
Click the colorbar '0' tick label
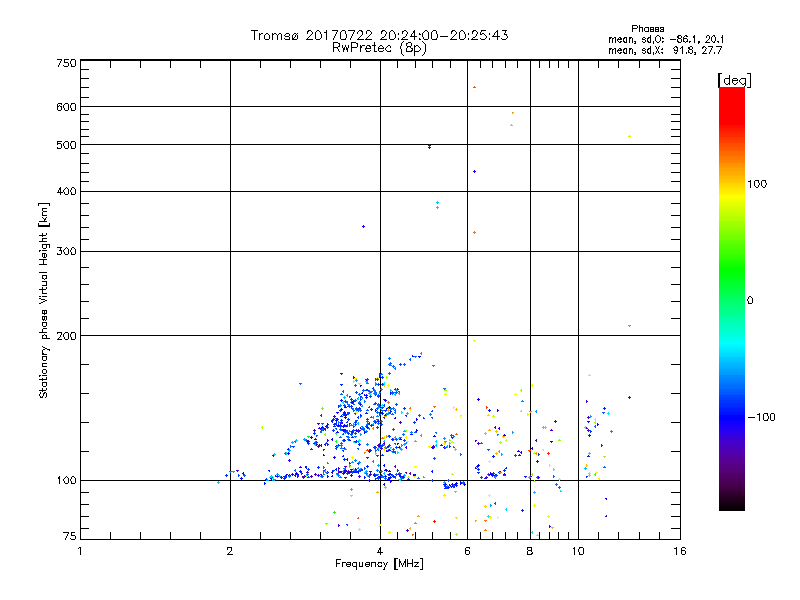tap(749, 301)
